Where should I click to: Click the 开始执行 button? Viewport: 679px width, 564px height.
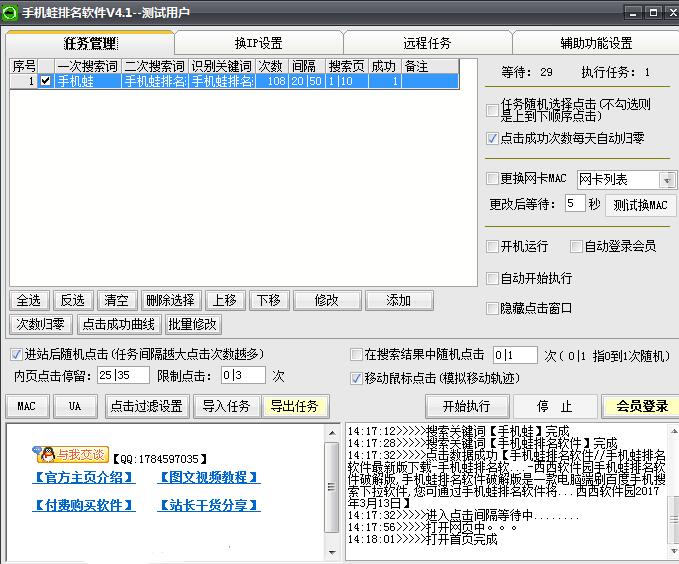(459, 406)
